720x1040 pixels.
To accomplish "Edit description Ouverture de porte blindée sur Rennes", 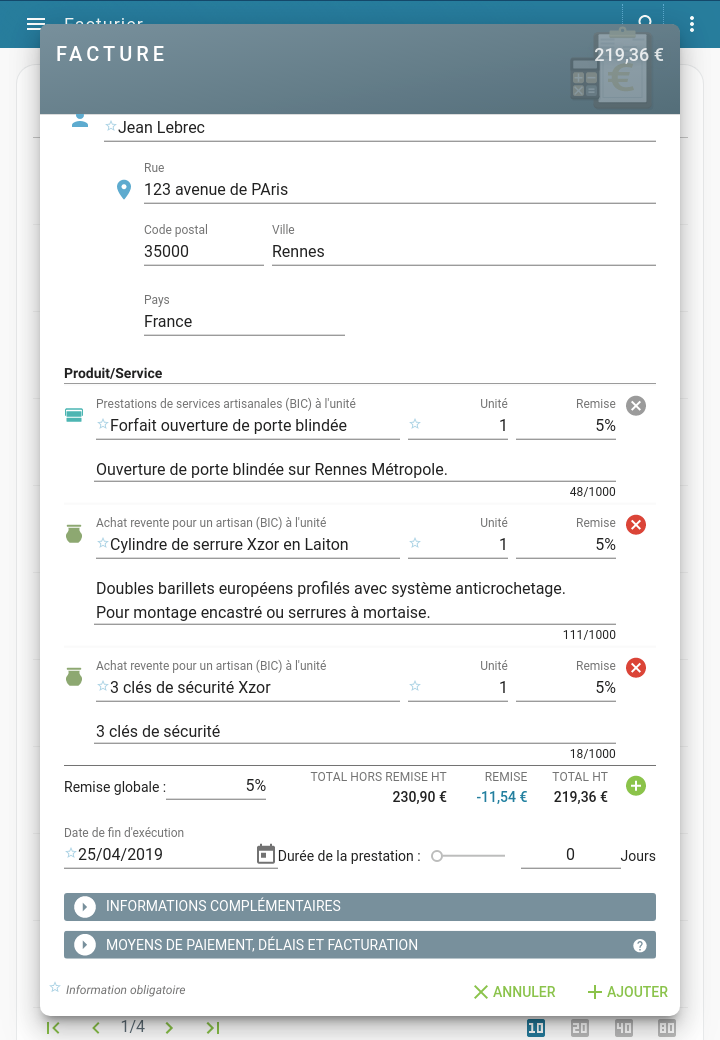I will point(355,470).
